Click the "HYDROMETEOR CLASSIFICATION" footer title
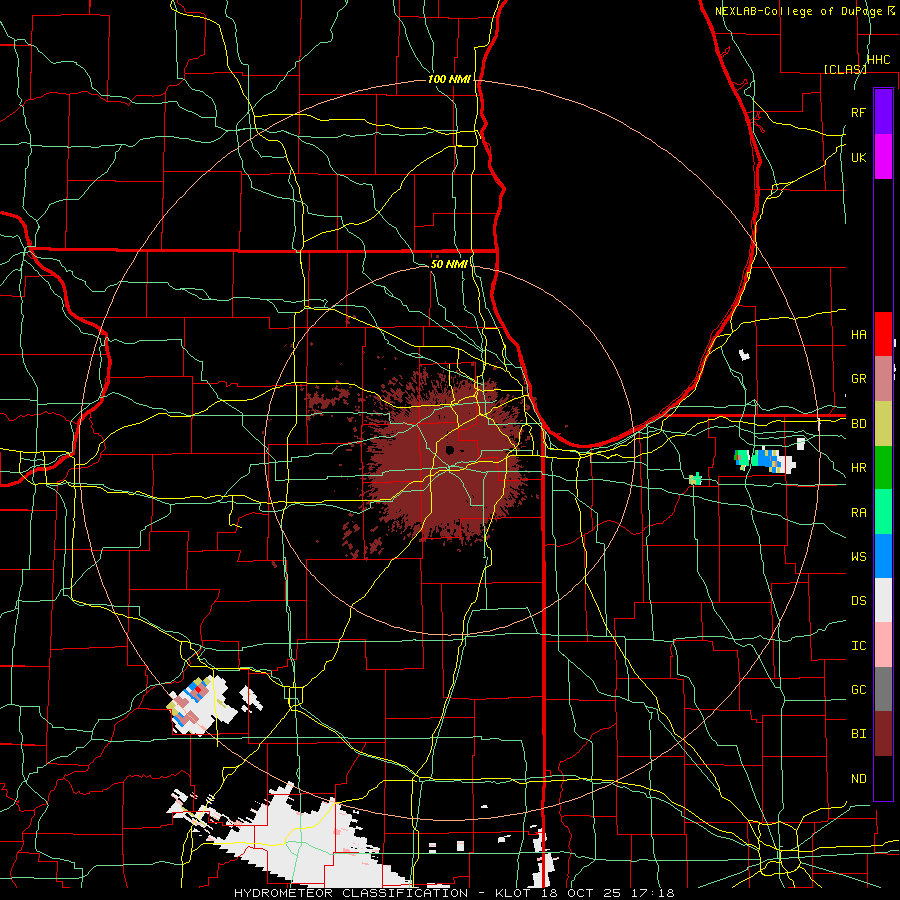The image size is (900, 900). (x=351, y=893)
